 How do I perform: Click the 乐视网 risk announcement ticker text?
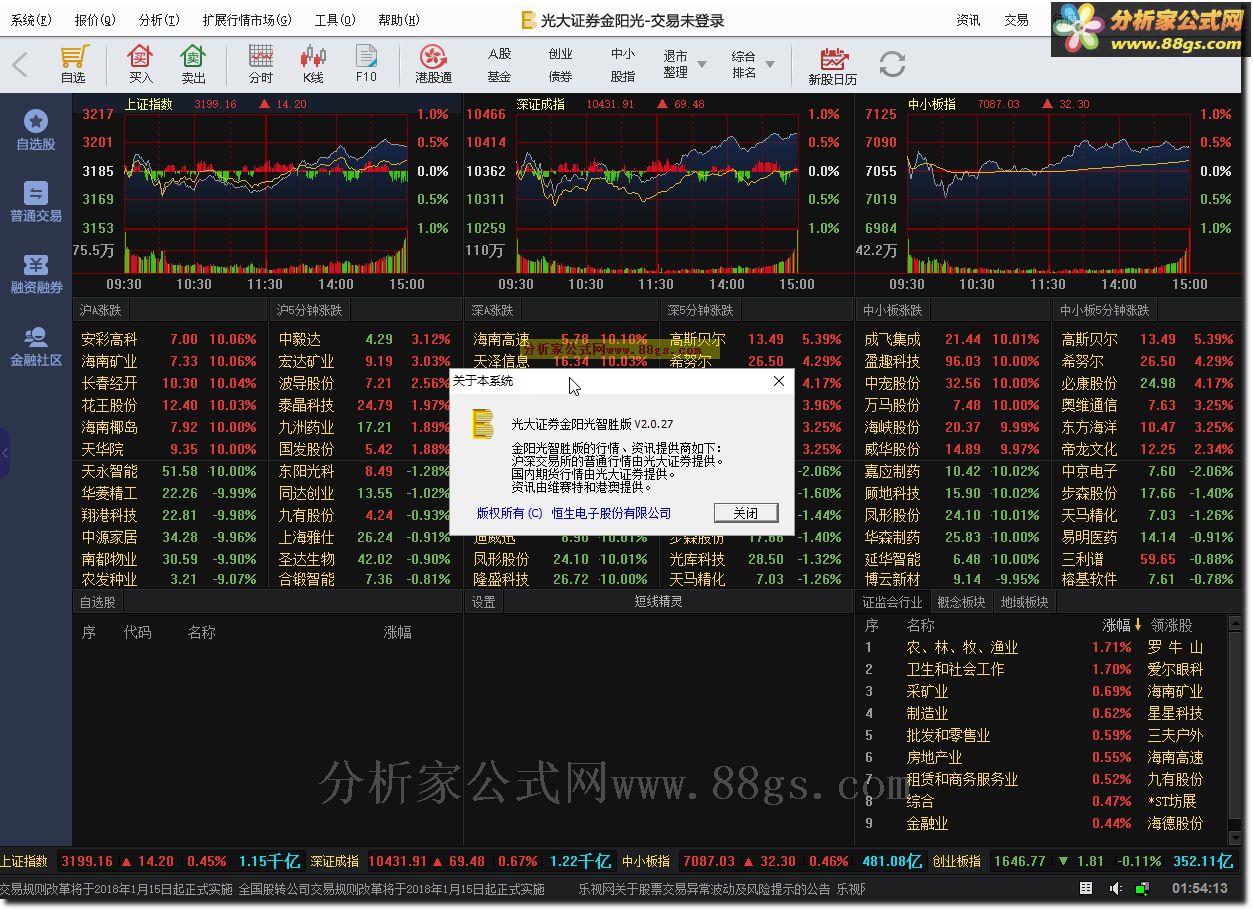703,888
